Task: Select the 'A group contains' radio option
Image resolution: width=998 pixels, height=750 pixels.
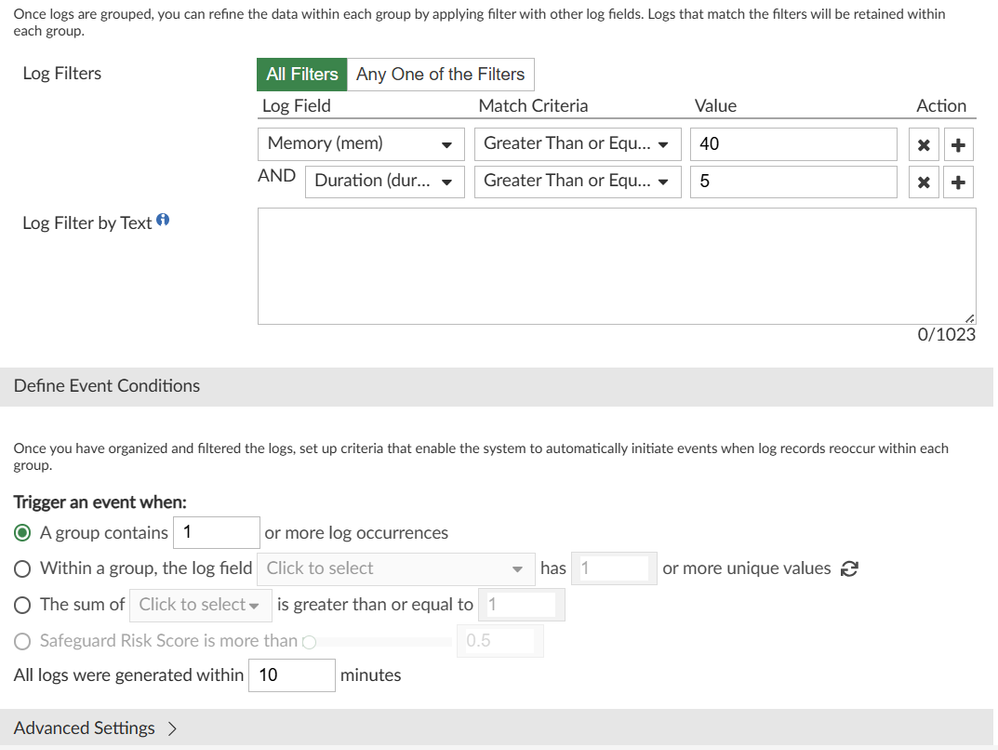Action: click(x=23, y=533)
